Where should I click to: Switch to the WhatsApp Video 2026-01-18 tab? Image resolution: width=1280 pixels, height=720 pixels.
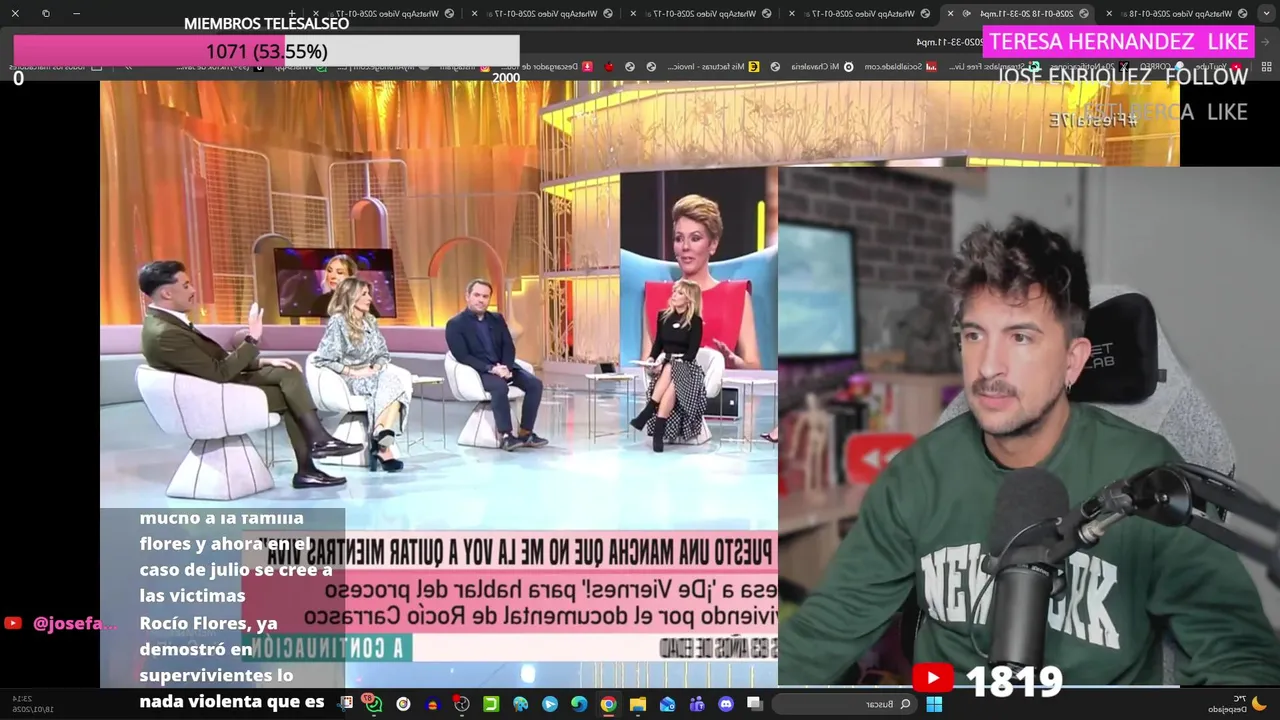pos(1185,14)
